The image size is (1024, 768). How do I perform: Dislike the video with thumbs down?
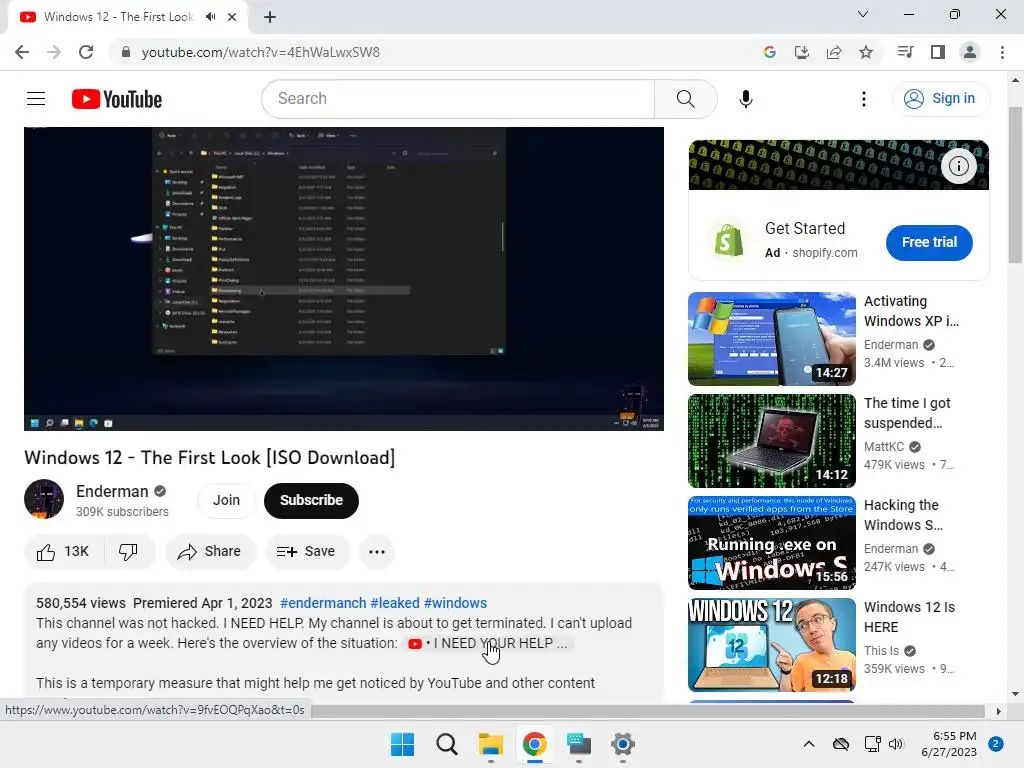[128, 552]
